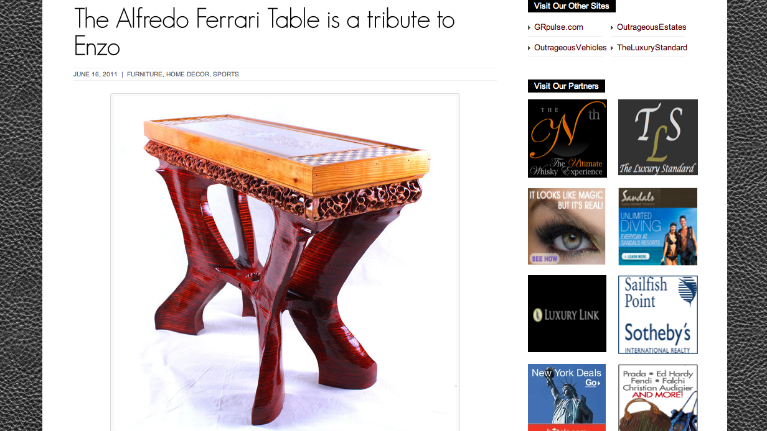
Task: Open the OutrageousEstates link
Action: point(651,27)
